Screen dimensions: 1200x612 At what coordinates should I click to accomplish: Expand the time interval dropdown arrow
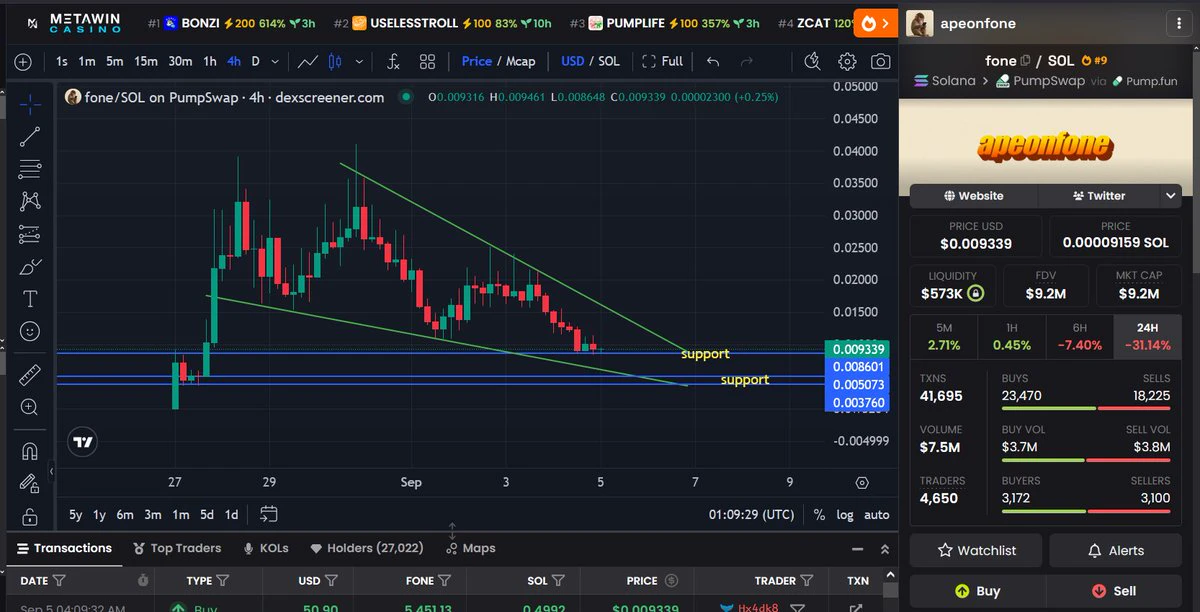pos(275,61)
